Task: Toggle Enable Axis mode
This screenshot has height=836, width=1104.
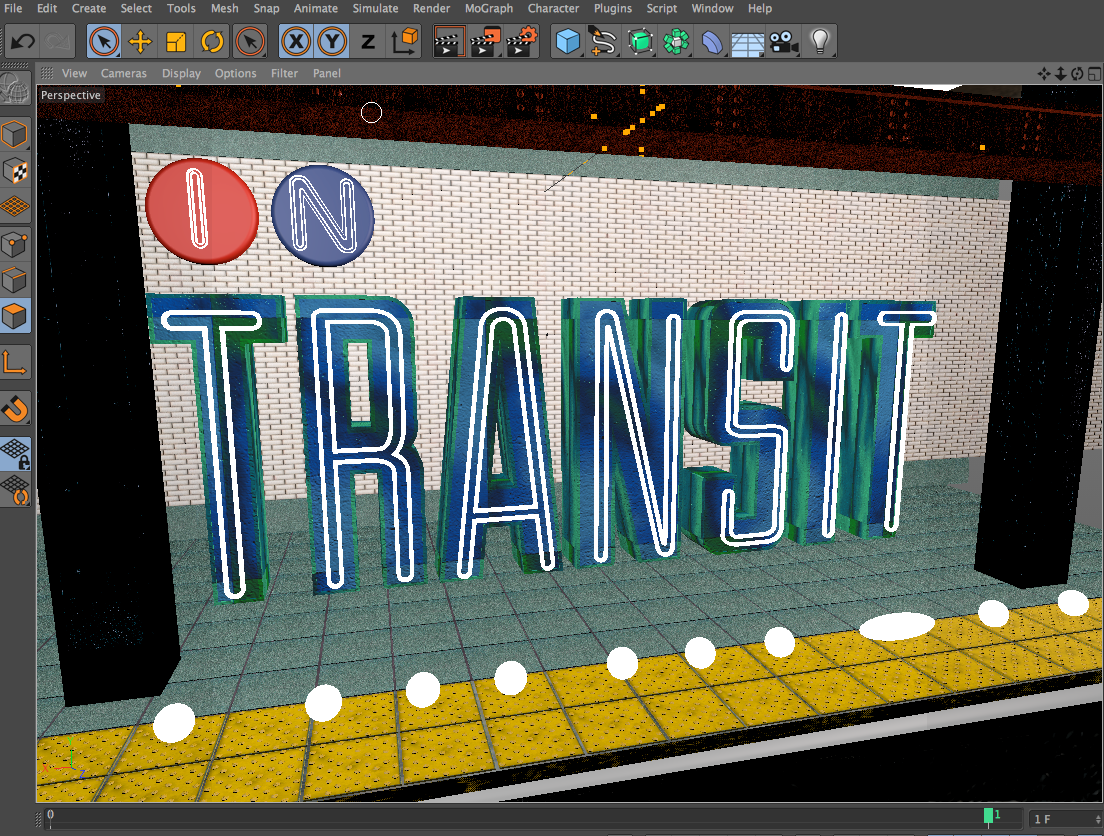Action: (15, 362)
